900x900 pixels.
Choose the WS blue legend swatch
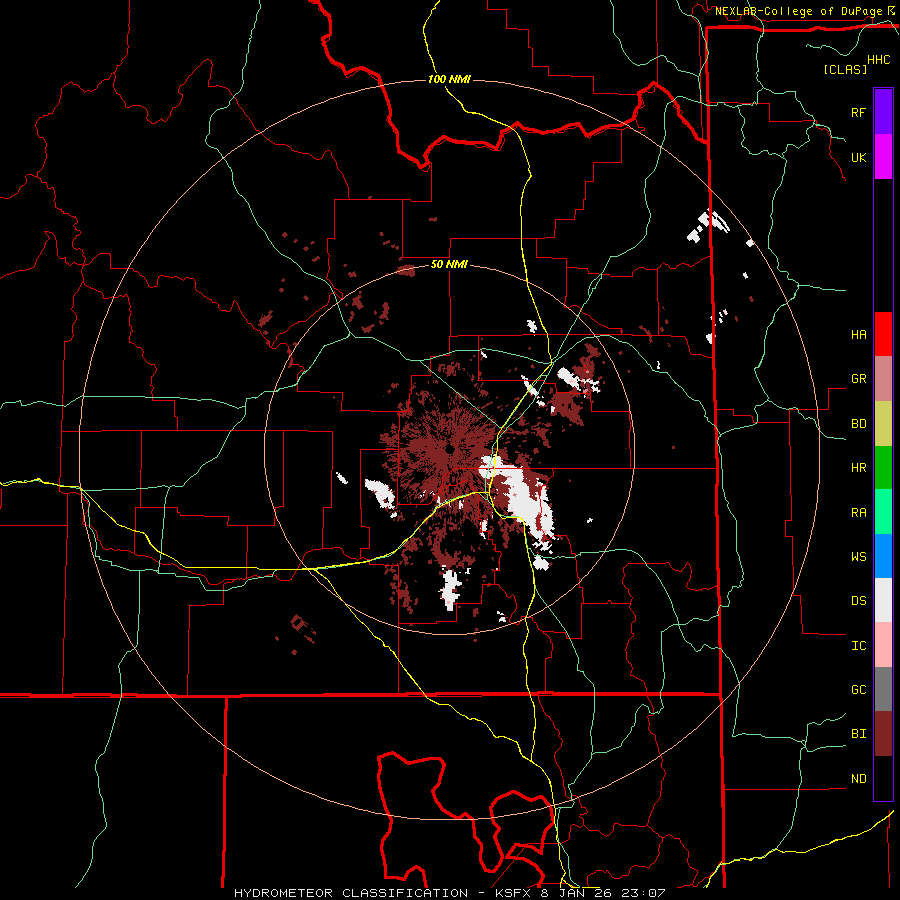point(883,556)
